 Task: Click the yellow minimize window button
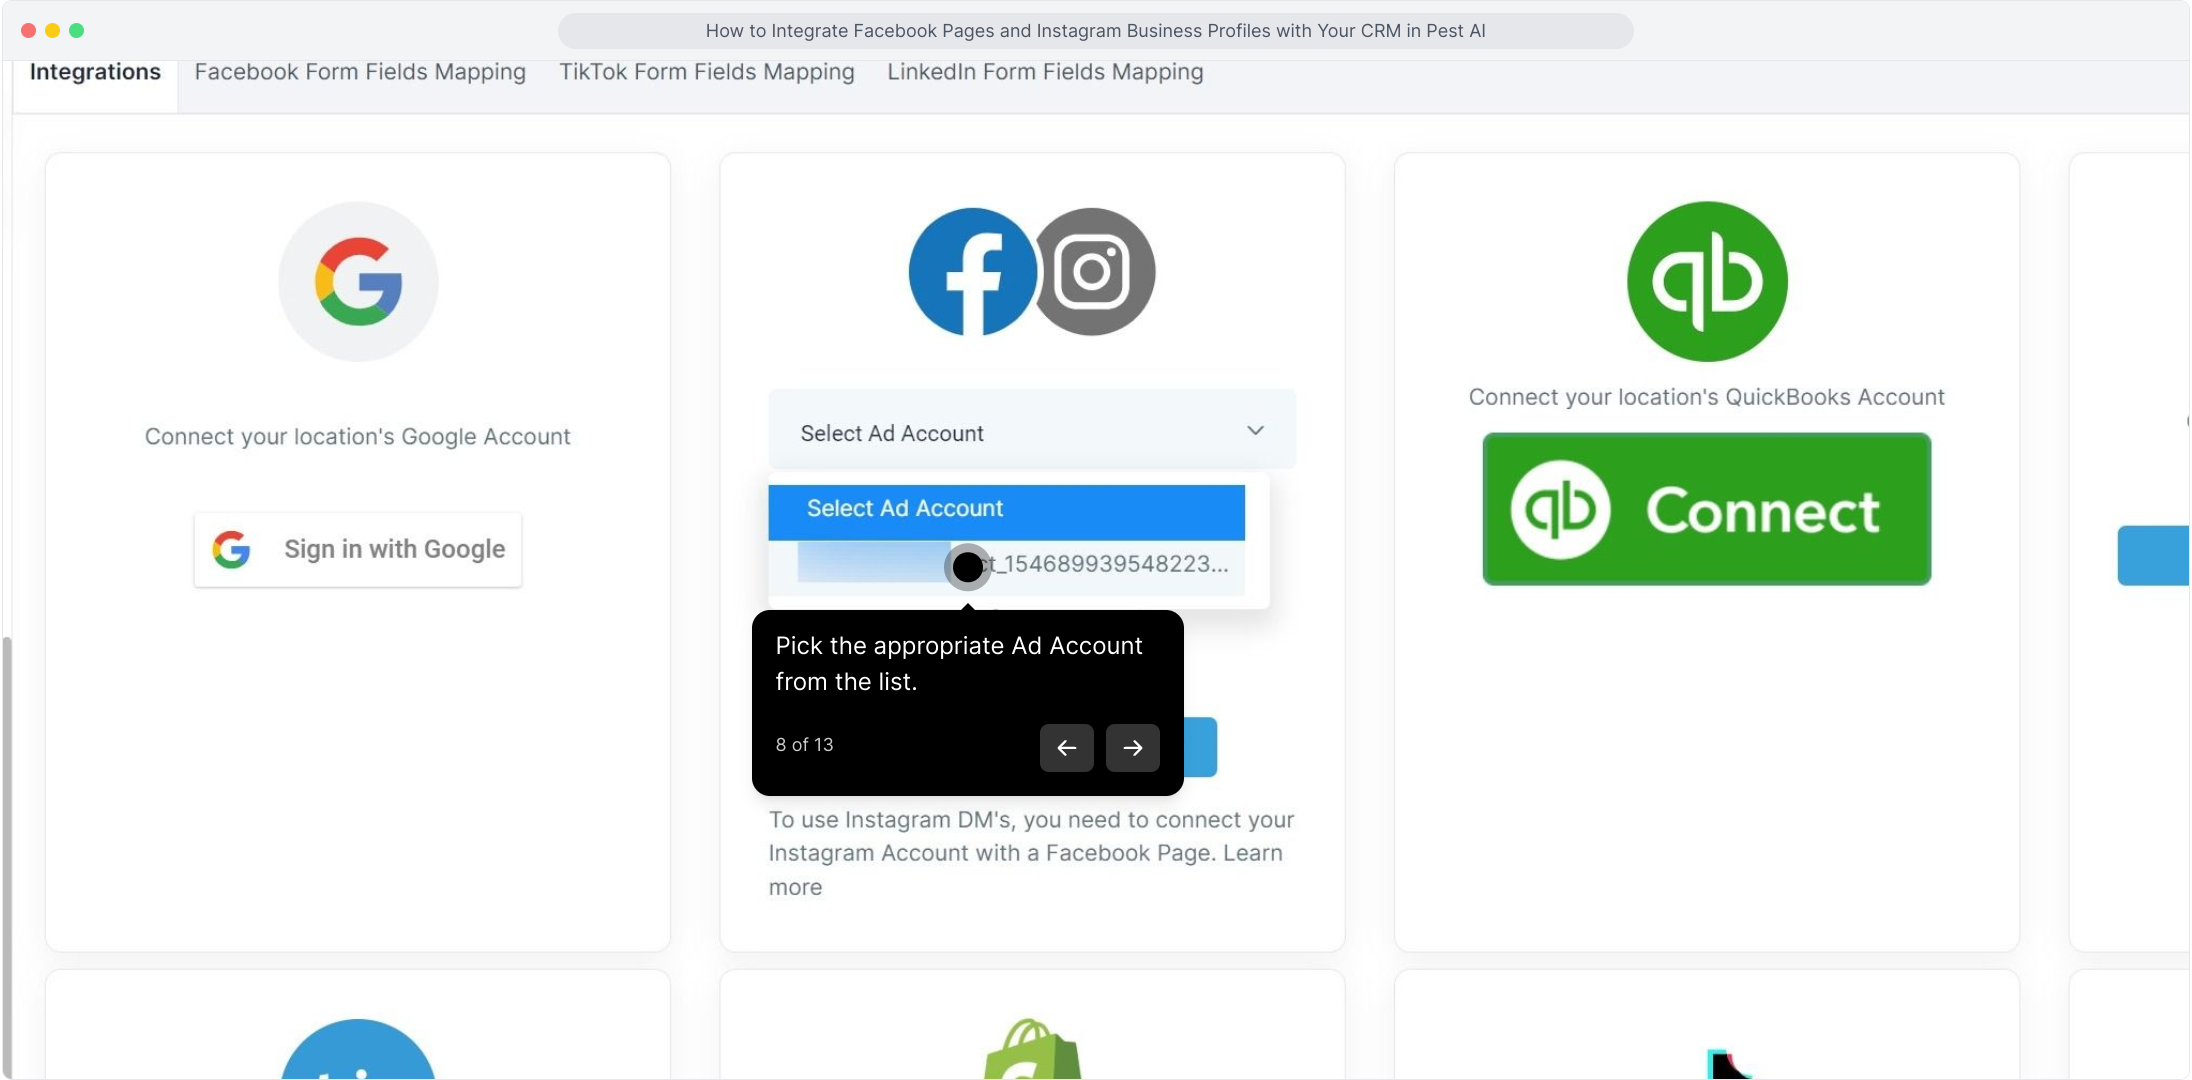[x=52, y=31]
